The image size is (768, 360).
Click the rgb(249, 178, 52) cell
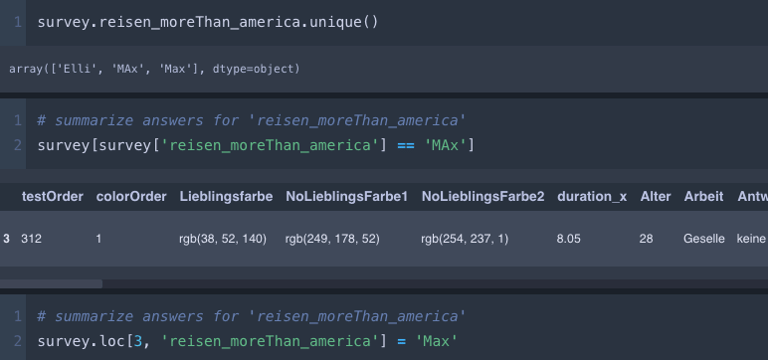tap(332, 239)
